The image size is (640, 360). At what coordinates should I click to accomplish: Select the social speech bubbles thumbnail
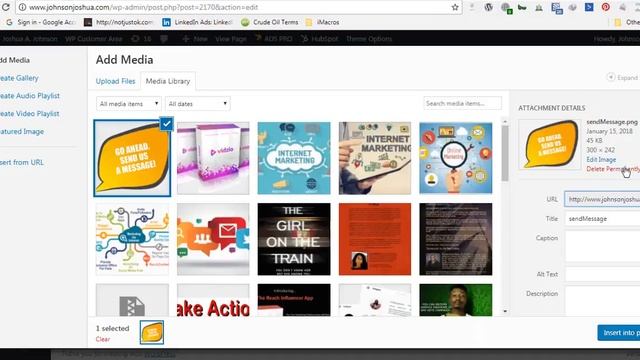213,239
